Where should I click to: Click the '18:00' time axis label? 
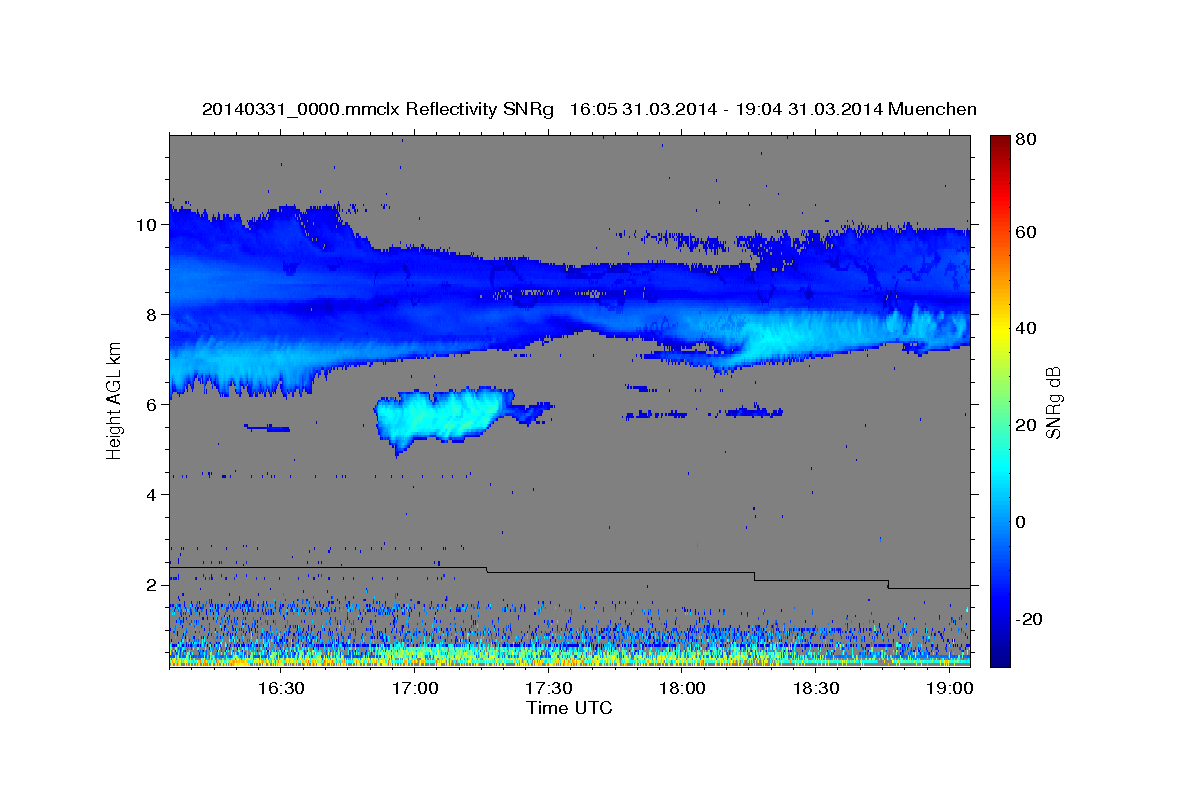coord(683,688)
